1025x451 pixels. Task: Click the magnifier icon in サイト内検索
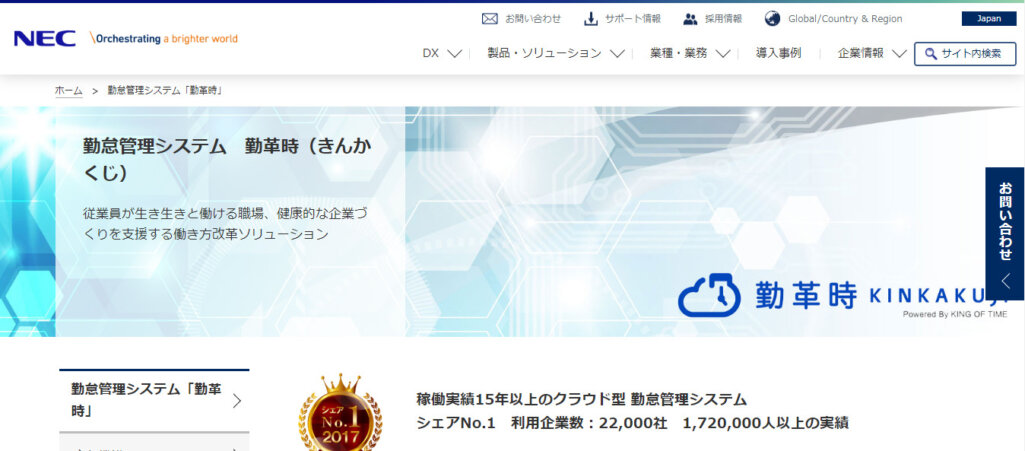pos(931,54)
